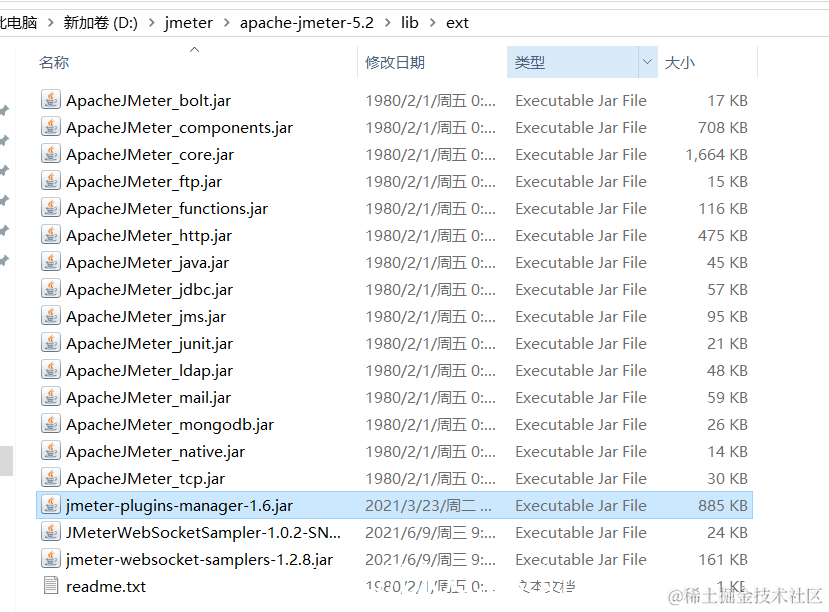This screenshot has height=612, width=829.
Task: Click the 1,664 KB size cell
Action: coord(716,154)
